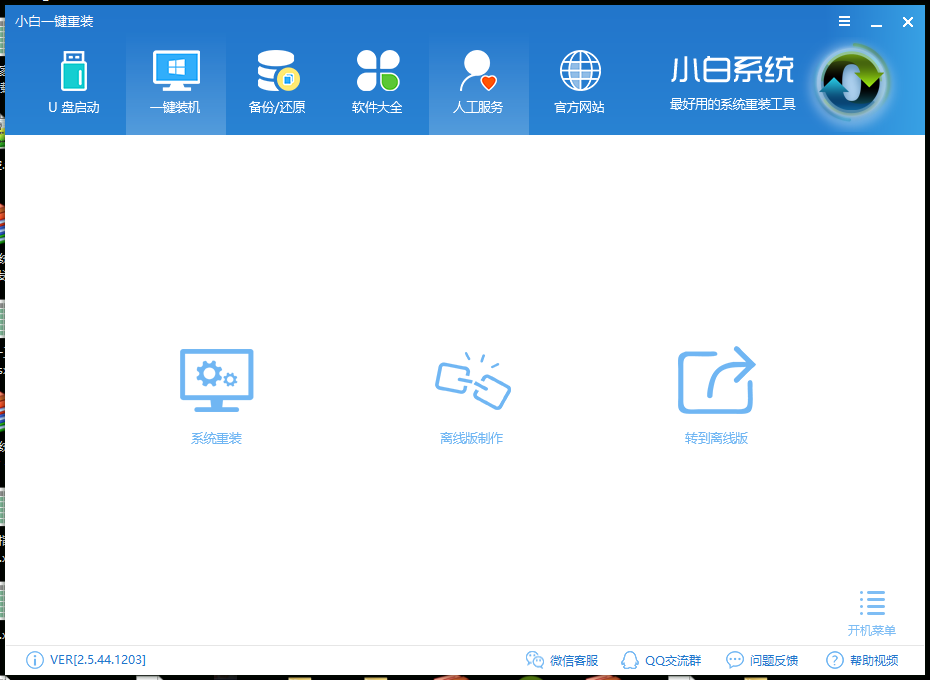
Task: Click the version info VER[2.5.44.1203]
Action: [95, 660]
